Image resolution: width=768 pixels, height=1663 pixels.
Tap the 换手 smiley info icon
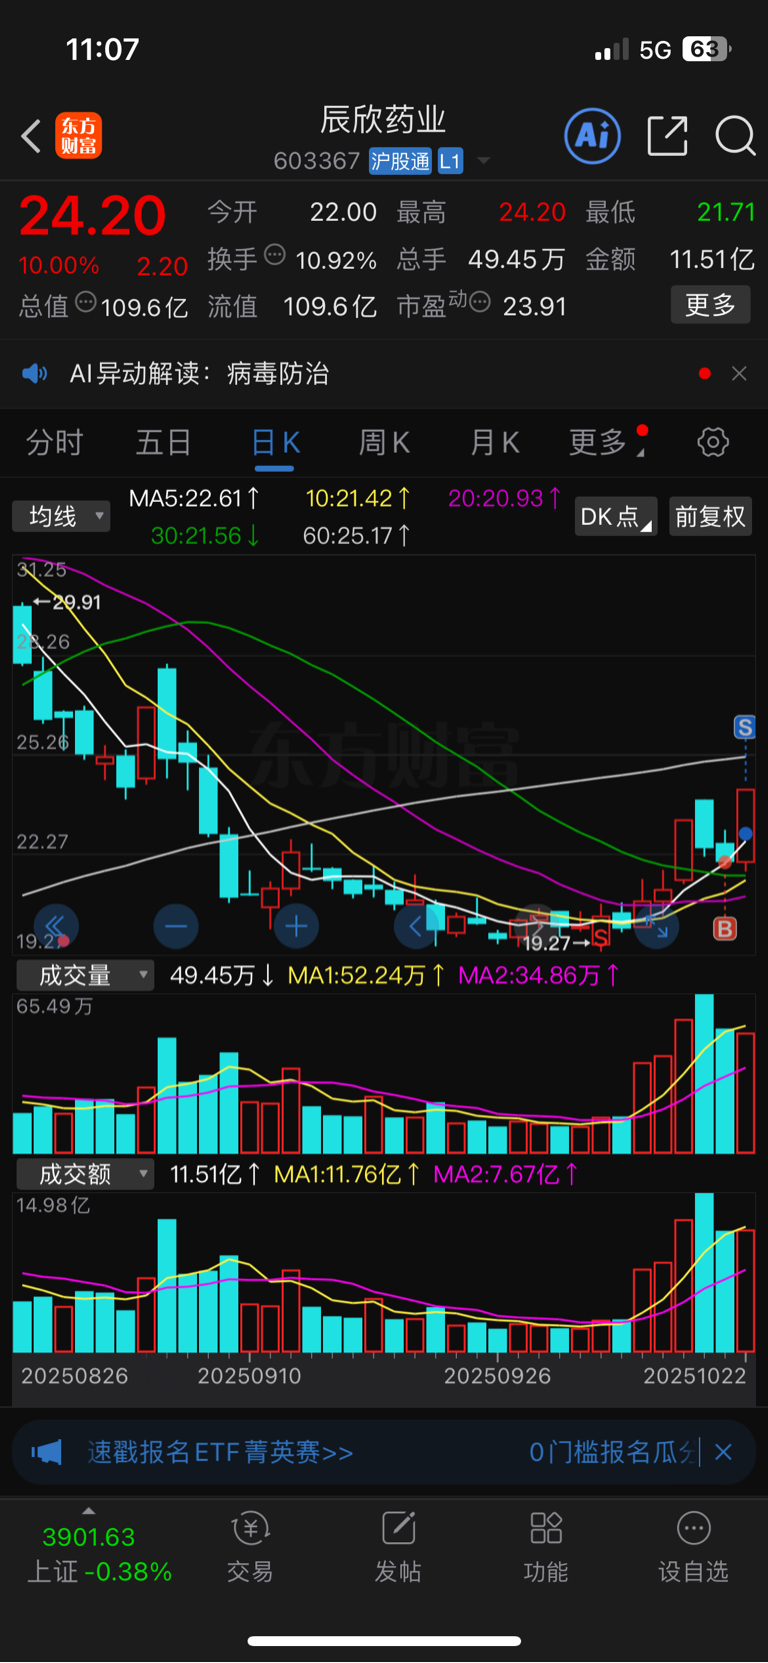point(275,256)
